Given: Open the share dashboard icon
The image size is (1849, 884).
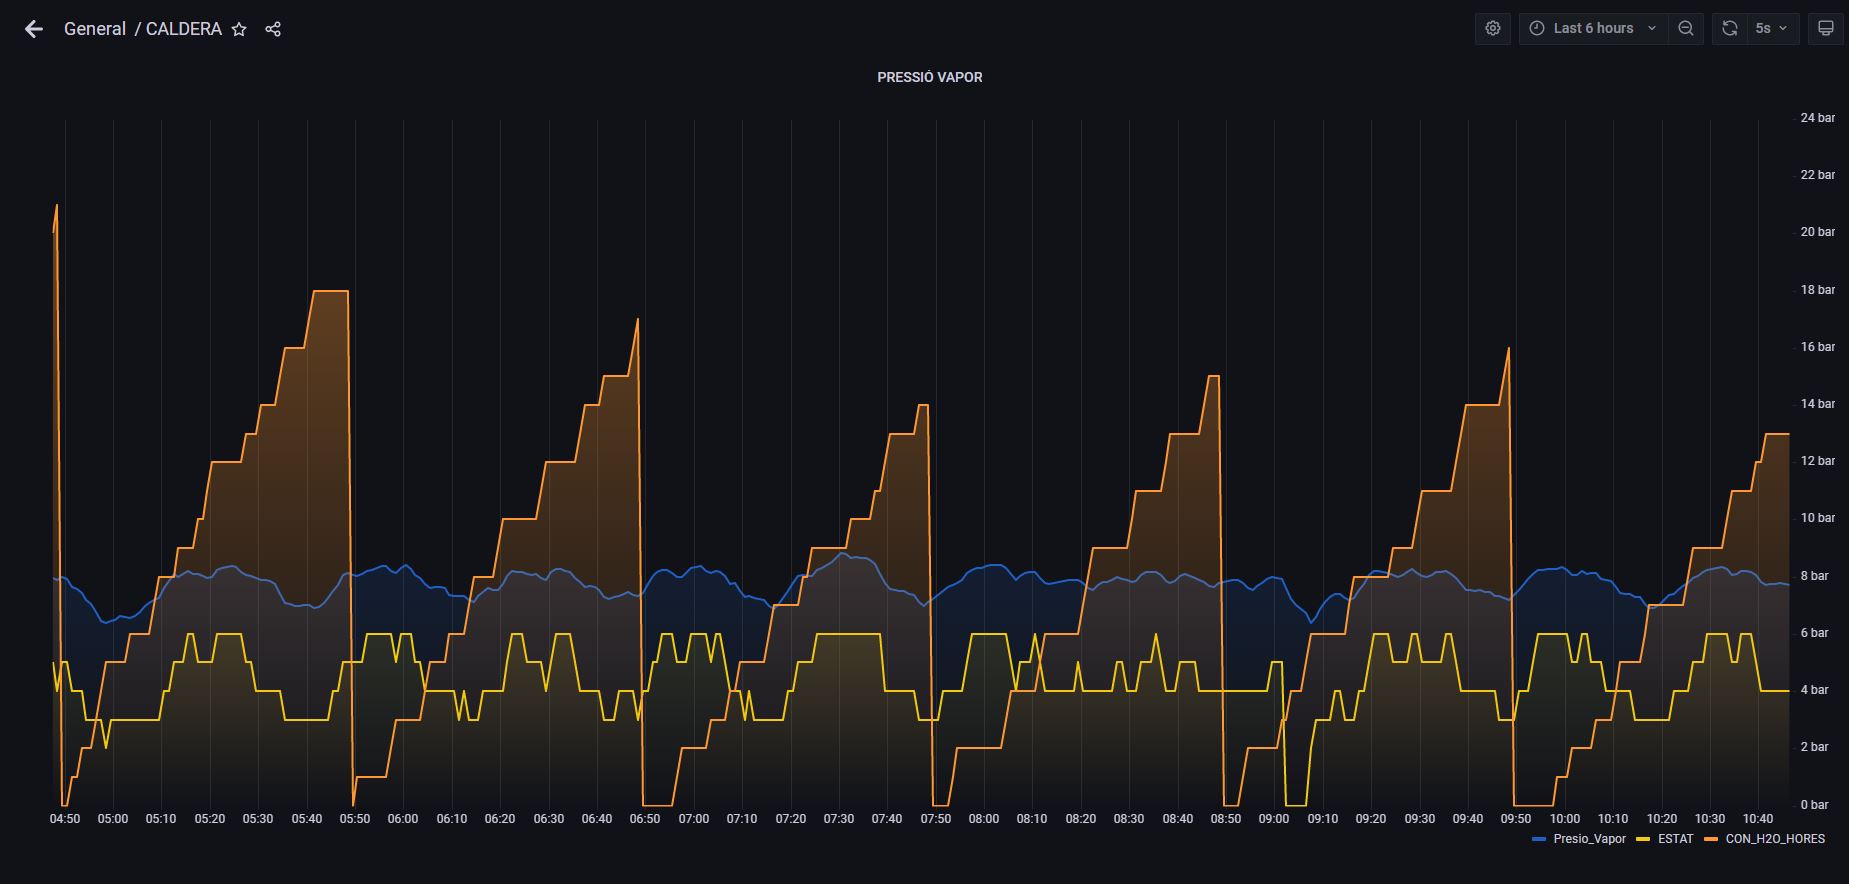Looking at the screenshot, I should pyautogui.click(x=273, y=29).
